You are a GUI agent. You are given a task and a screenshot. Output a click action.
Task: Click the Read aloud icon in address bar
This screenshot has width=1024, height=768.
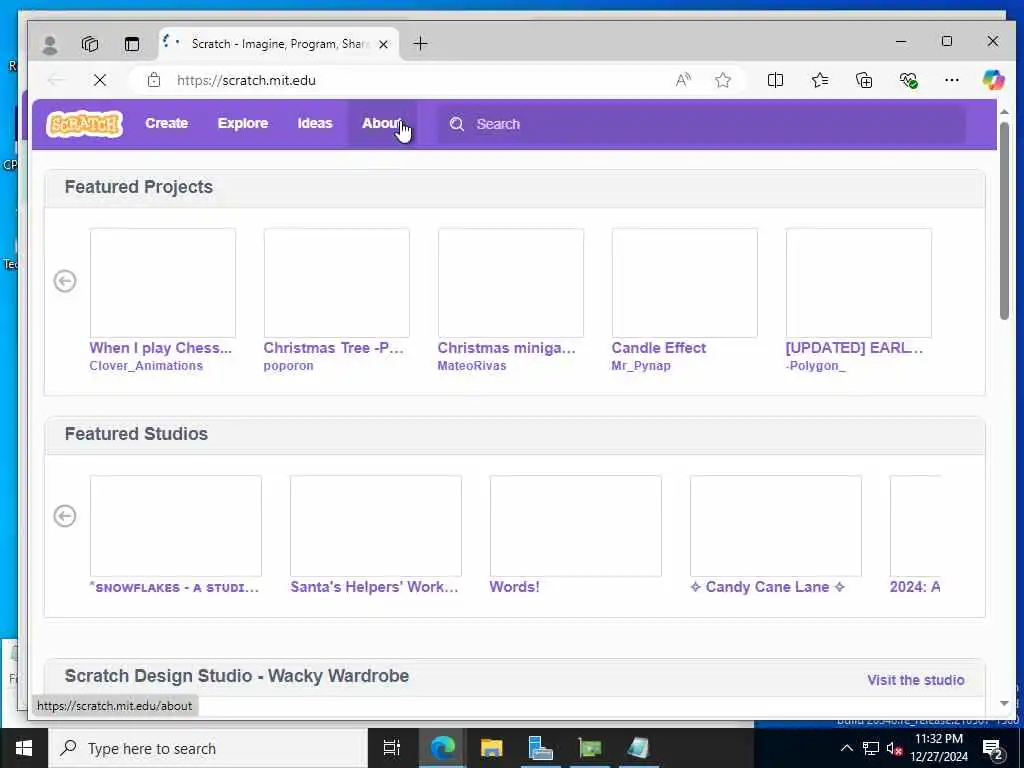tap(683, 80)
